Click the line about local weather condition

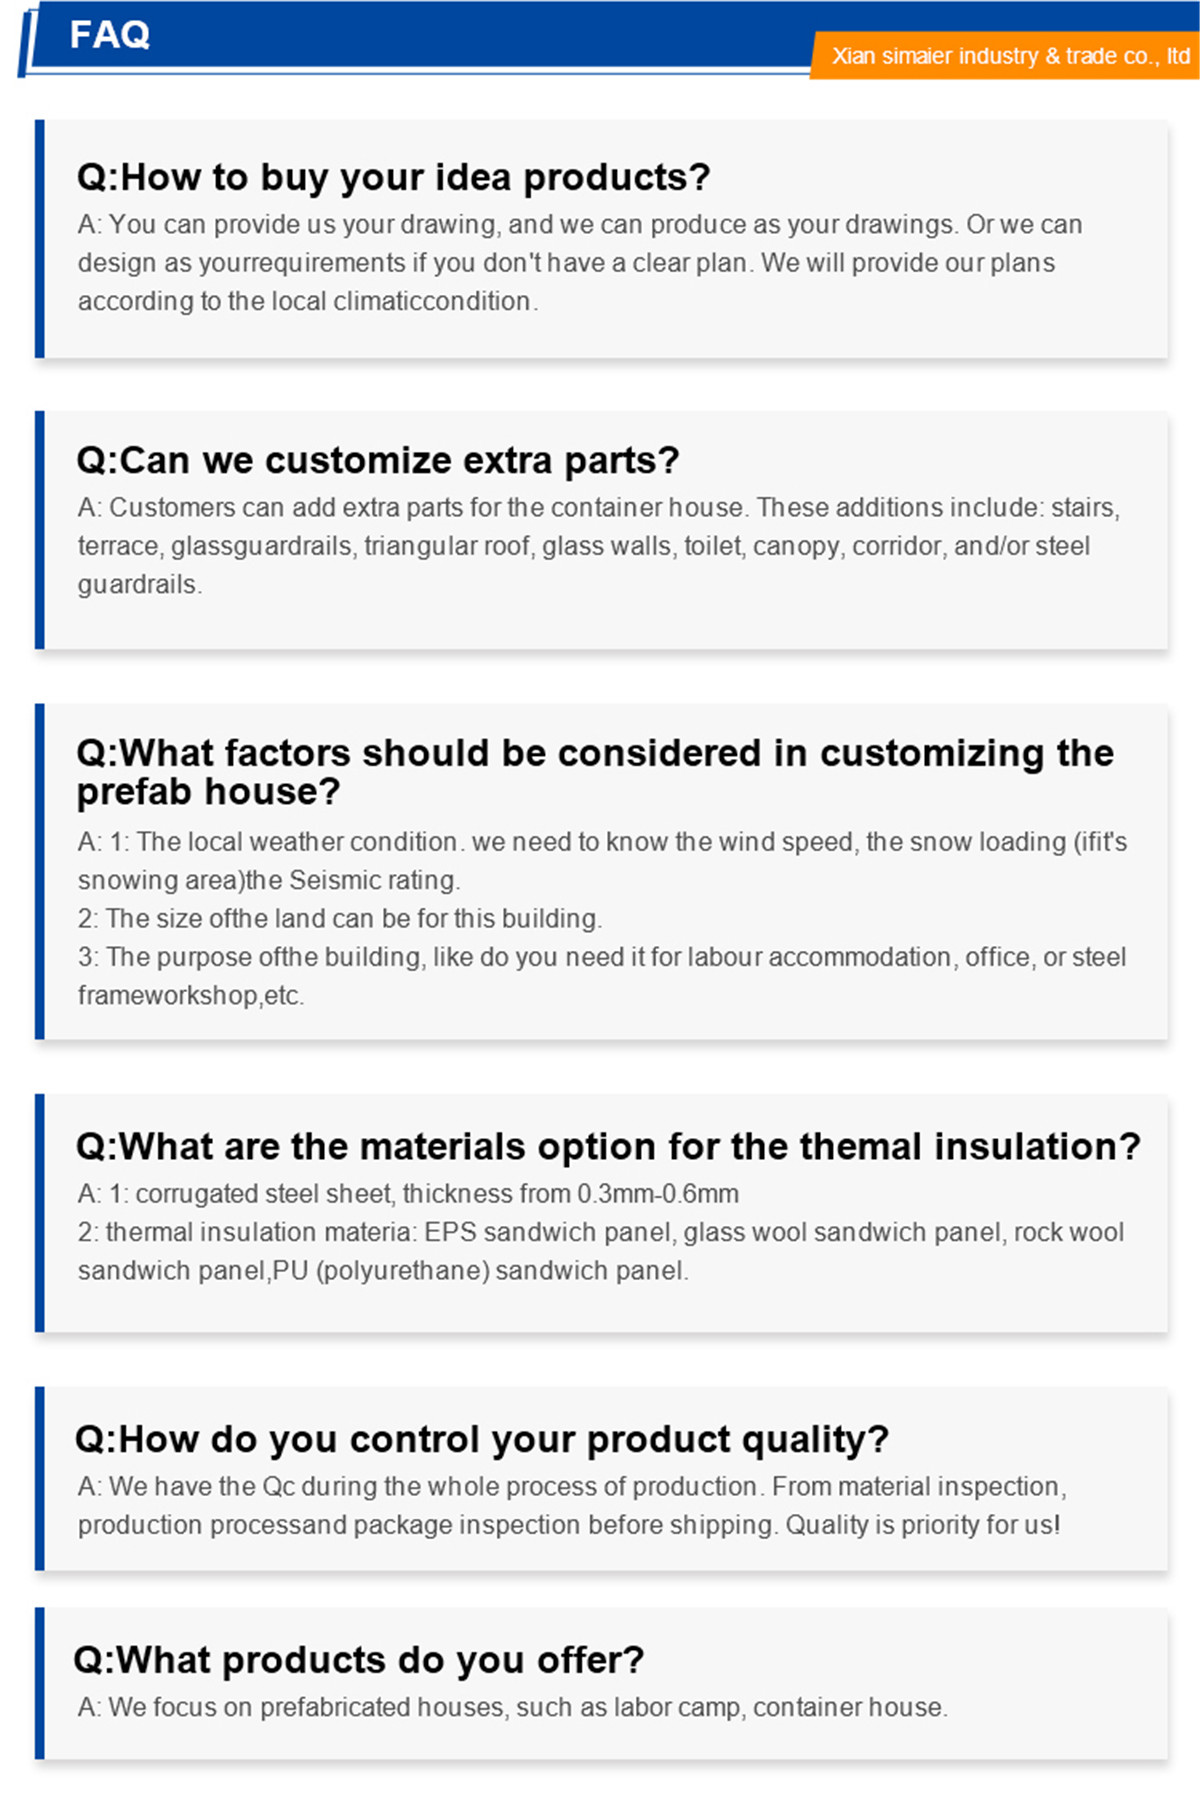coord(602,861)
